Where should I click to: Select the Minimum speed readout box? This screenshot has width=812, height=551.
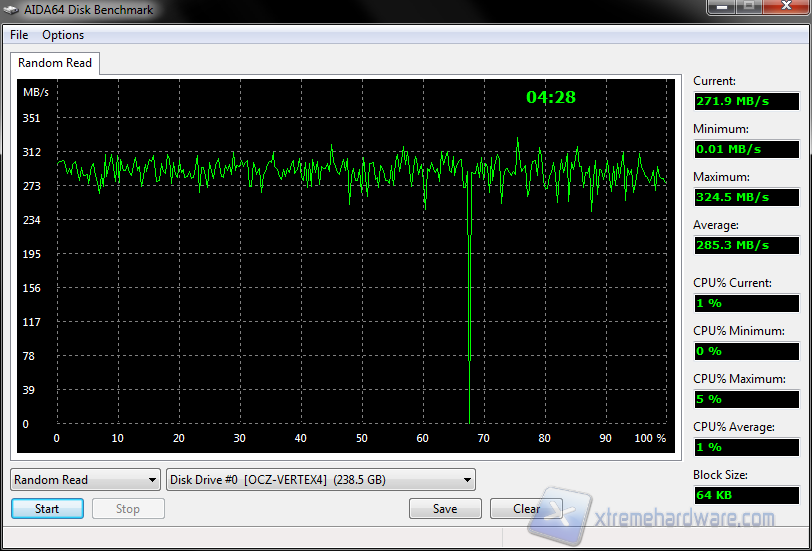pos(746,149)
